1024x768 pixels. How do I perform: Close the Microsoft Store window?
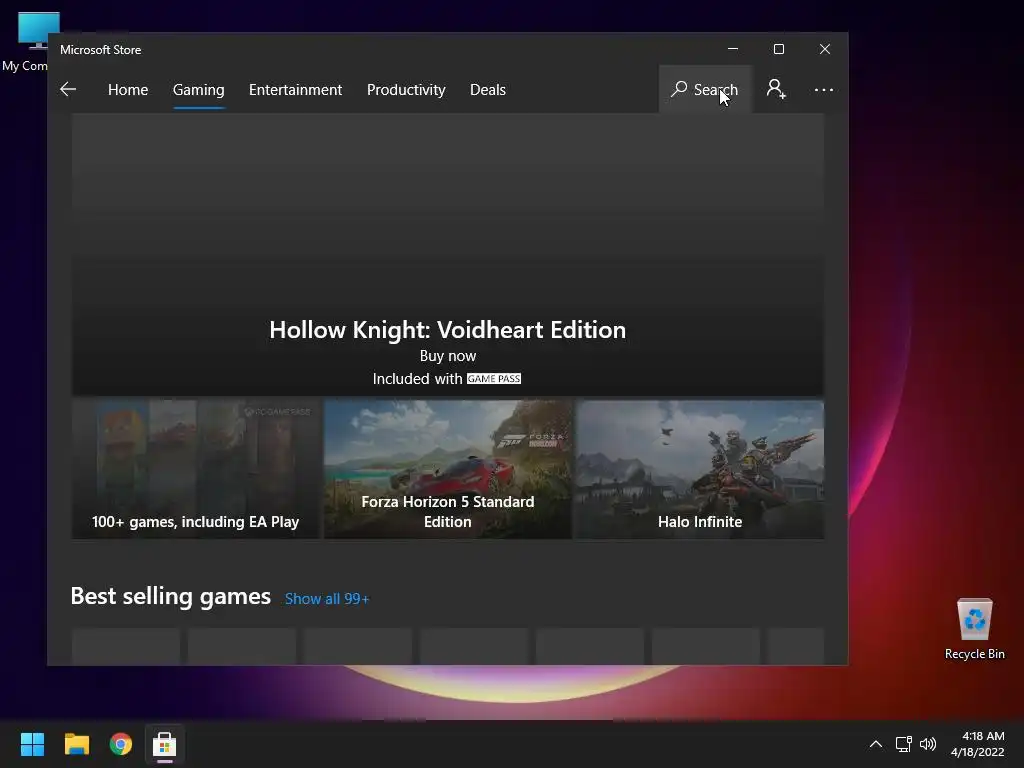click(x=825, y=49)
